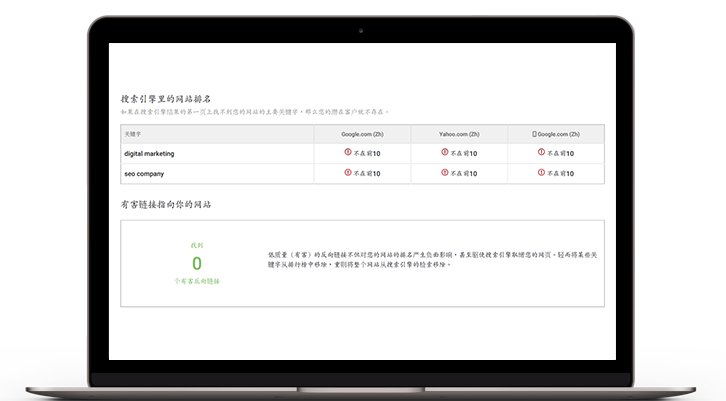The height and width of the screenshot is (401, 726).
Task: Click warning icon for seo company on mobile Google
Action: pyautogui.click(x=541, y=172)
